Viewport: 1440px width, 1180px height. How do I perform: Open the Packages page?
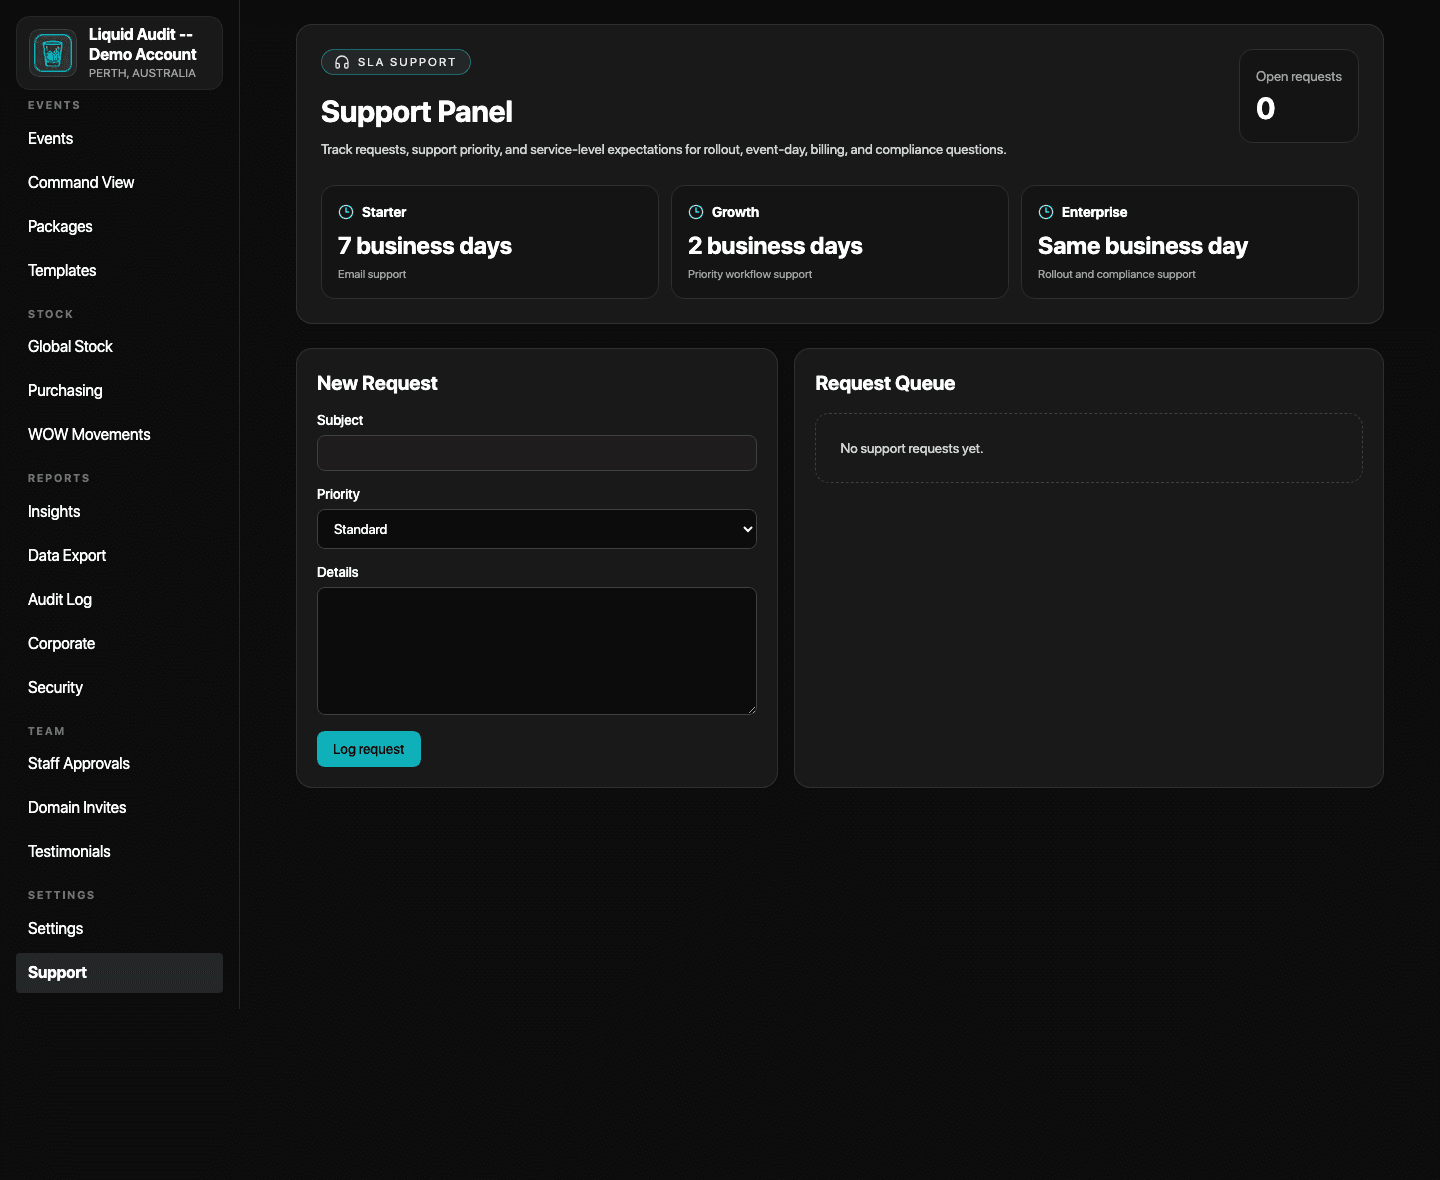[x=119, y=227]
